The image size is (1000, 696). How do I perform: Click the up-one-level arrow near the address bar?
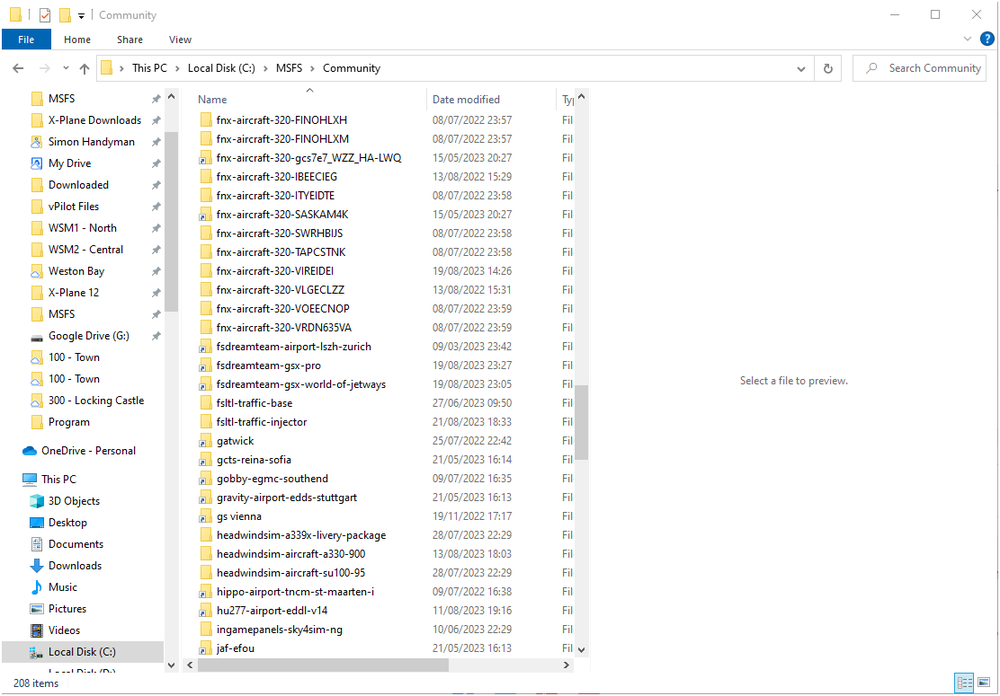coord(84,68)
